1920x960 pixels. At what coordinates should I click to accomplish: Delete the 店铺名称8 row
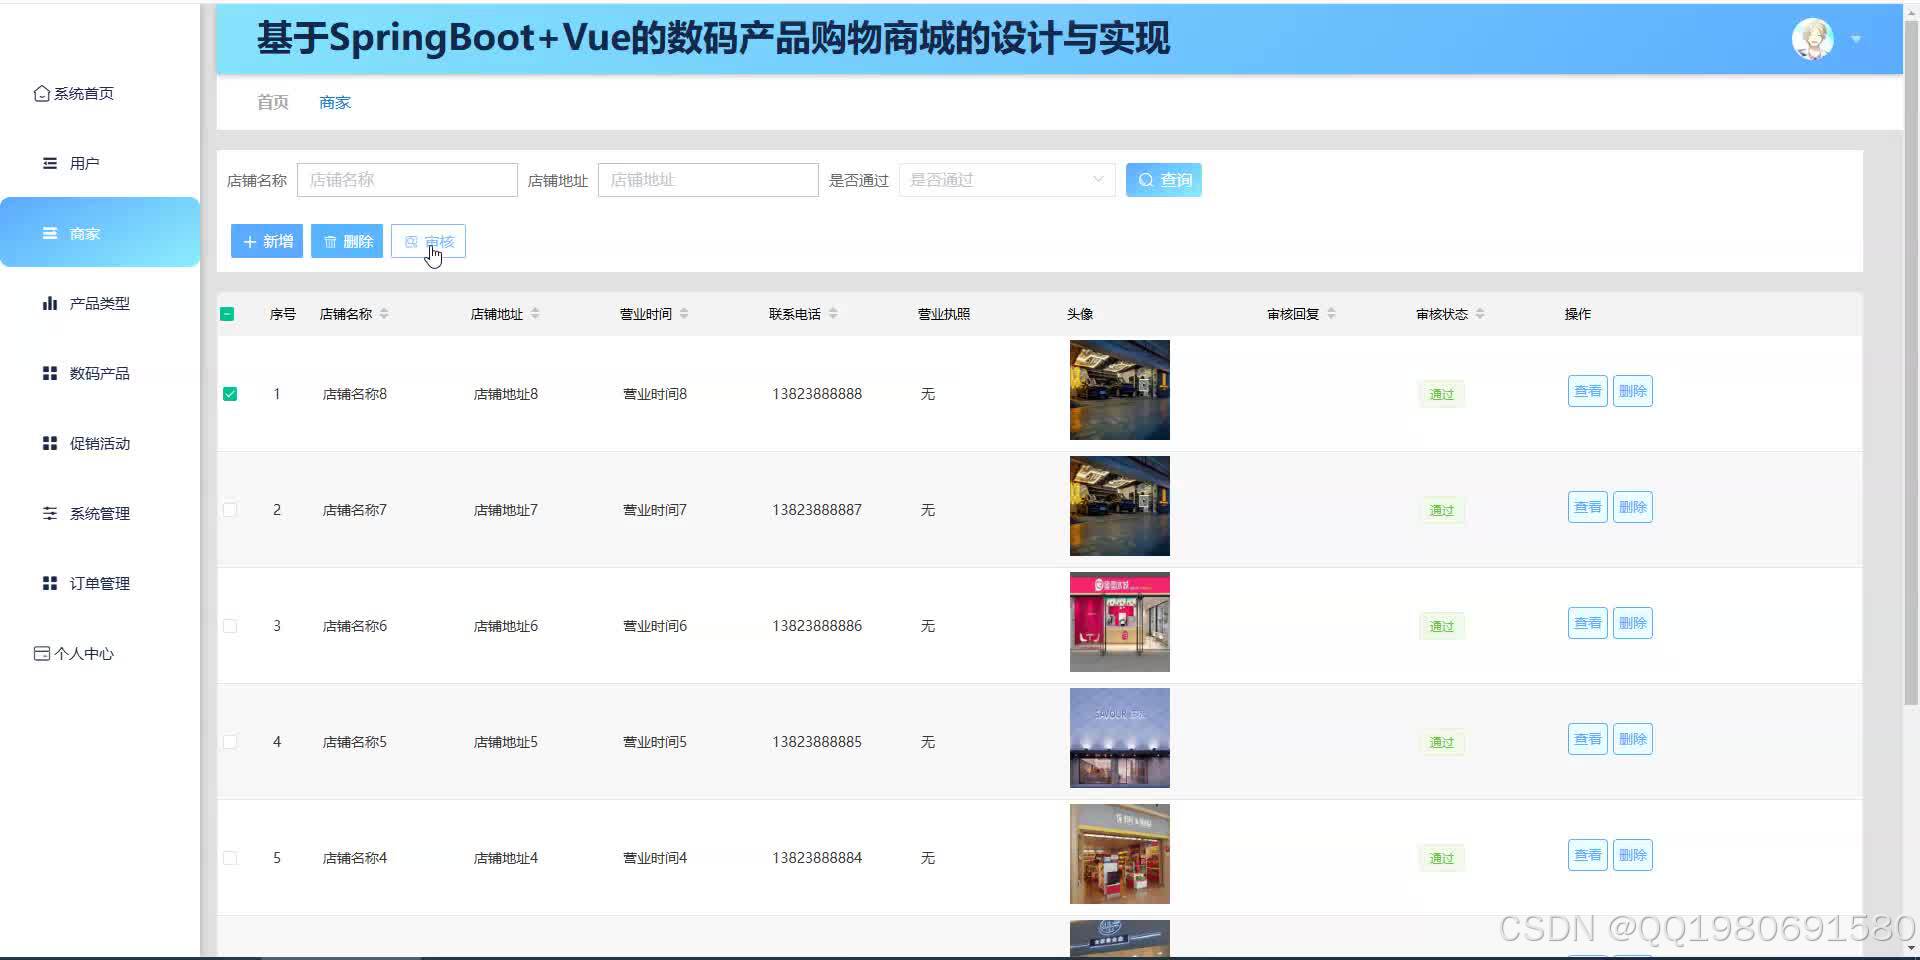point(1633,391)
